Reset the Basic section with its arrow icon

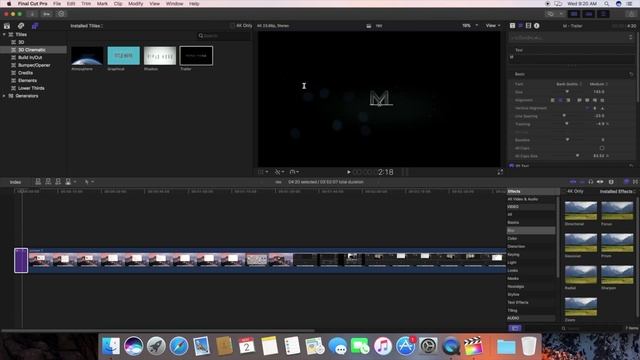point(631,74)
